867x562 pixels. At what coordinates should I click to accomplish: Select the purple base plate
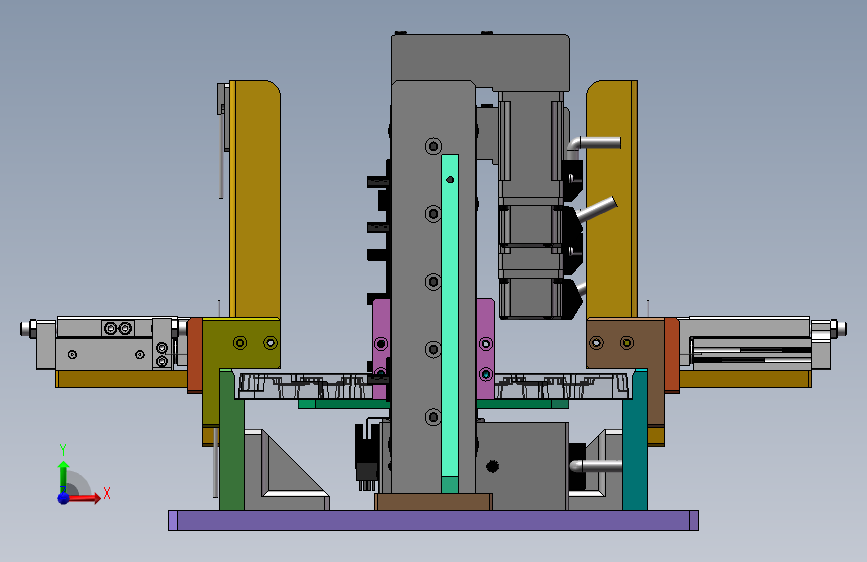coord(433,521)
